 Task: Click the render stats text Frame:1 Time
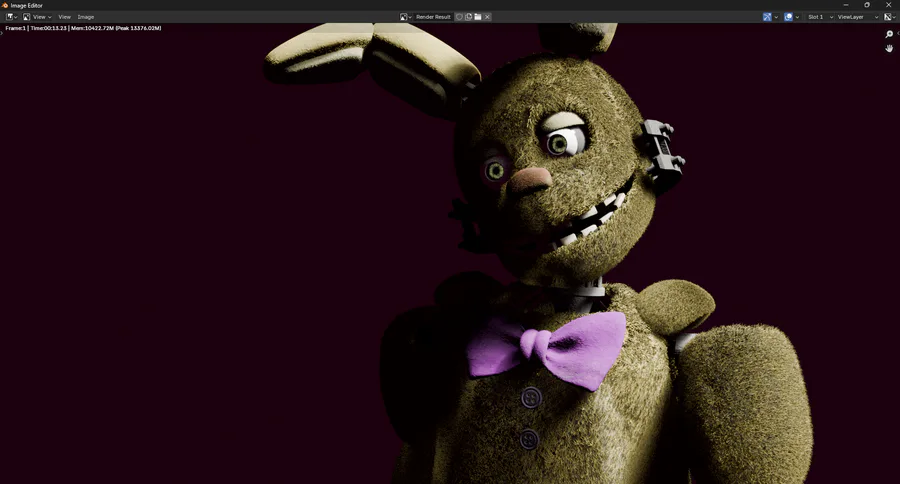83,28
